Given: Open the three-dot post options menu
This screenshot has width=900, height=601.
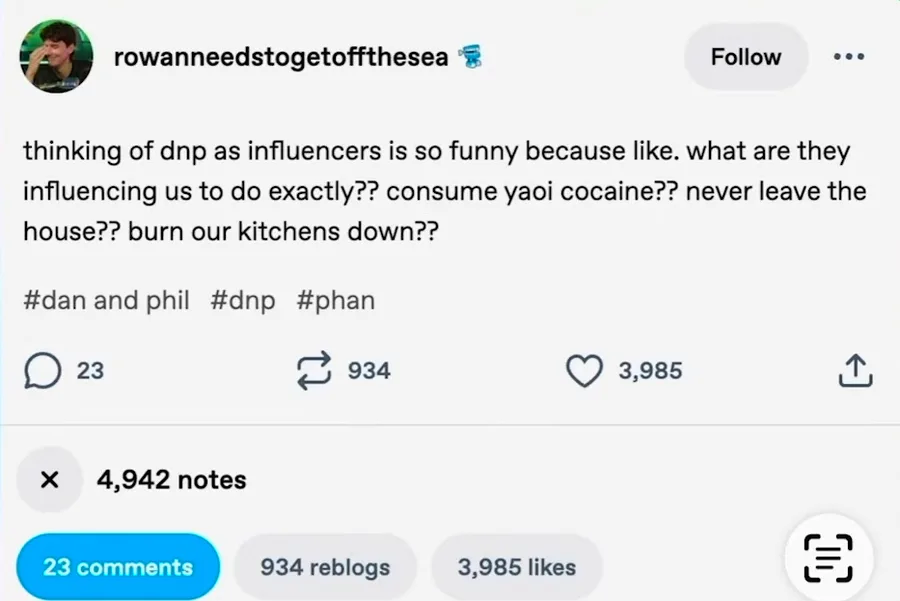Looking at the screenshot, I should pyautogui.click(x=848, y=57).
